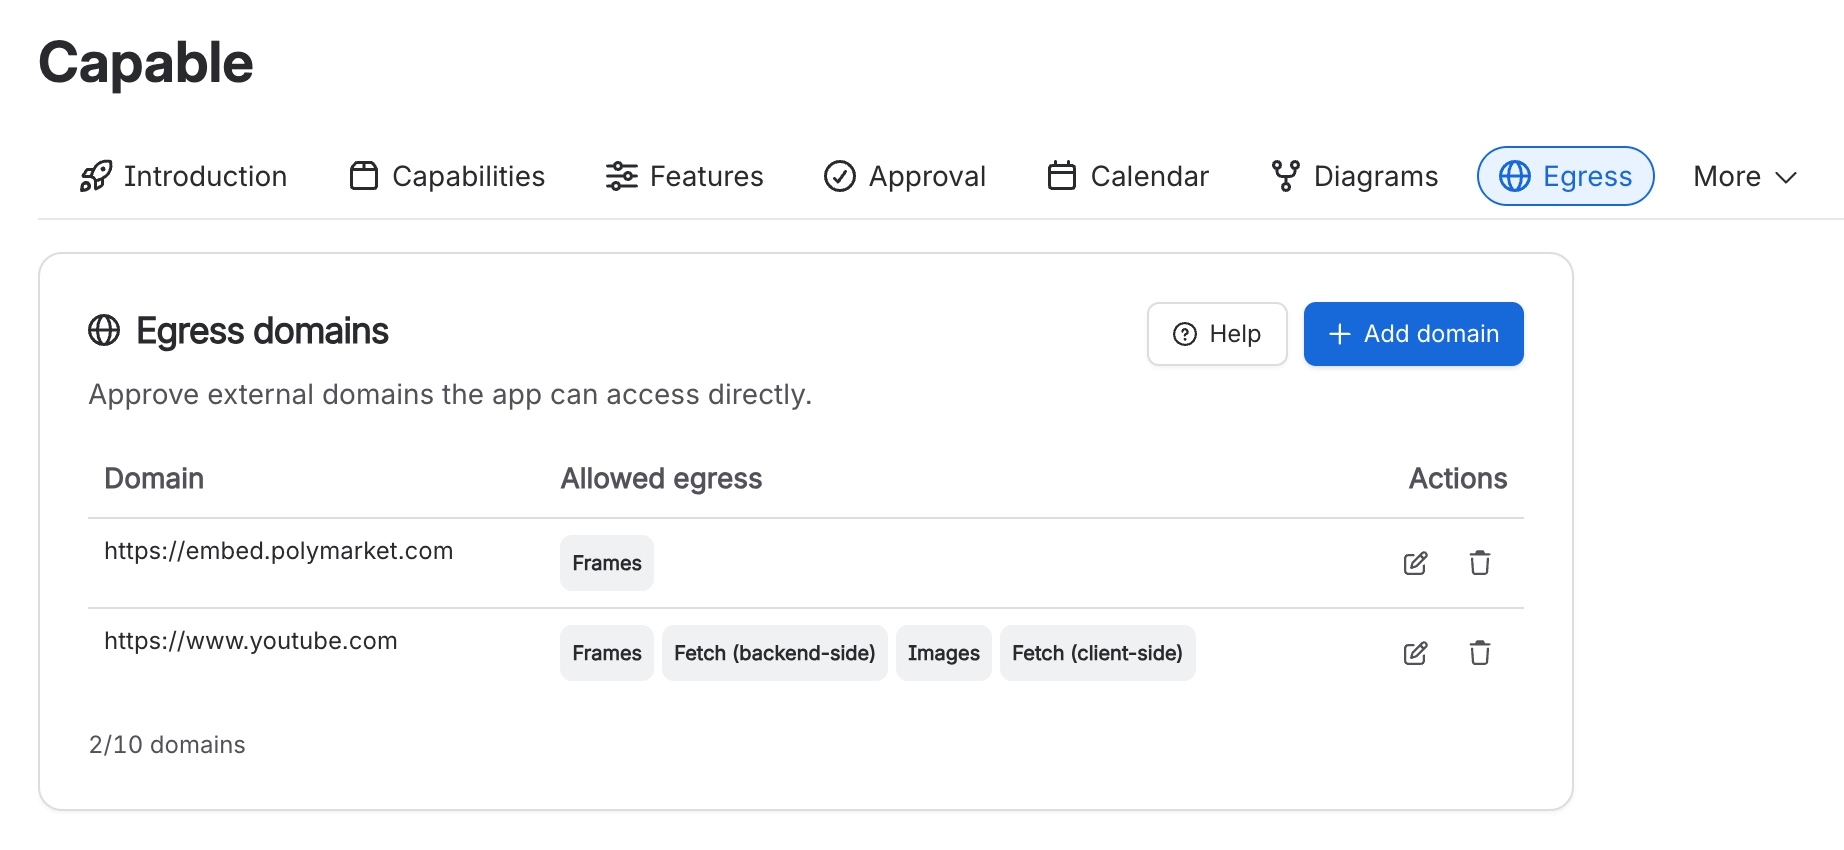Click the Fetch (backend-side) tag
Screen dimensions: 1844x850
coord(775,653)
